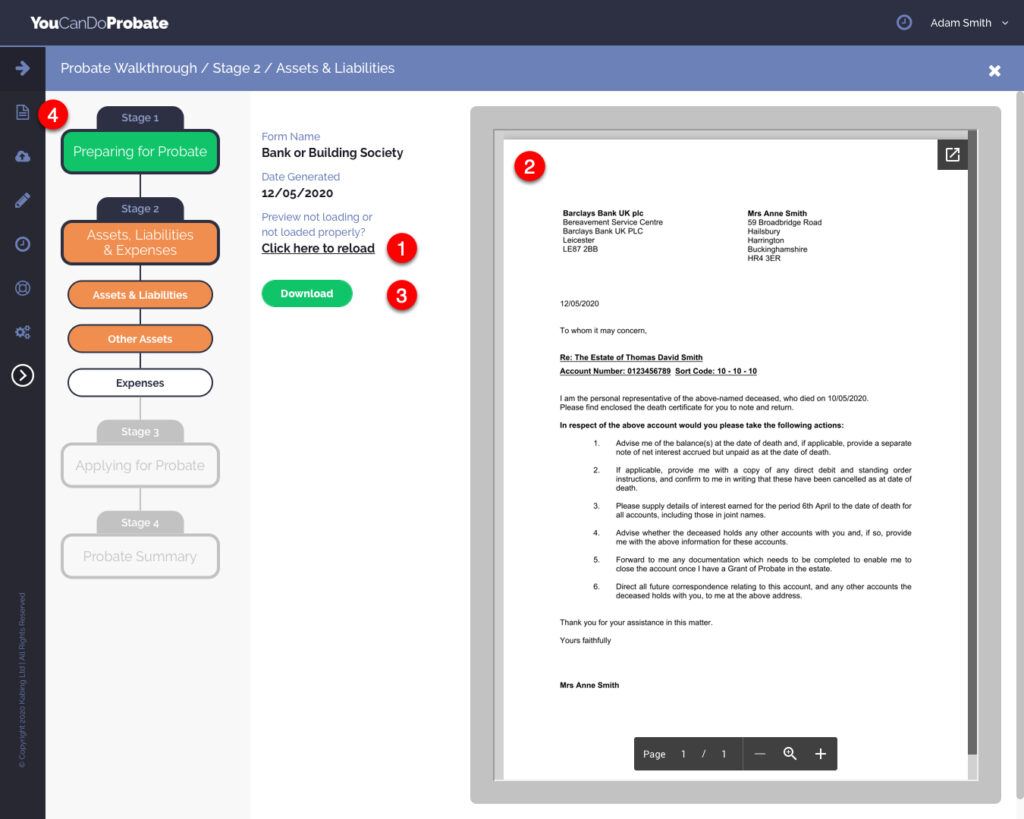
Task: Select the pencil edit sidebar icon
Action: [x=22, y=200]
